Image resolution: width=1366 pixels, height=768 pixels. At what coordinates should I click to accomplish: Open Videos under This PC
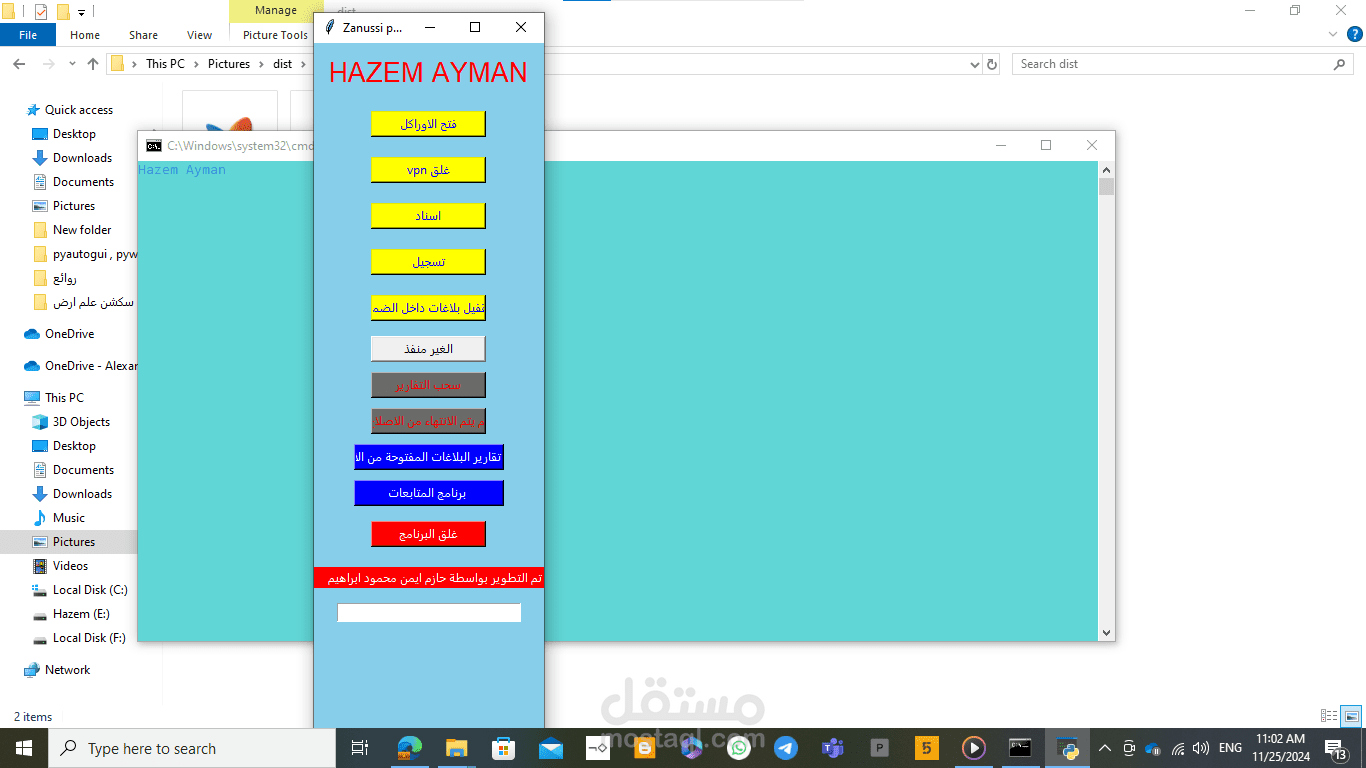[70, 566]
